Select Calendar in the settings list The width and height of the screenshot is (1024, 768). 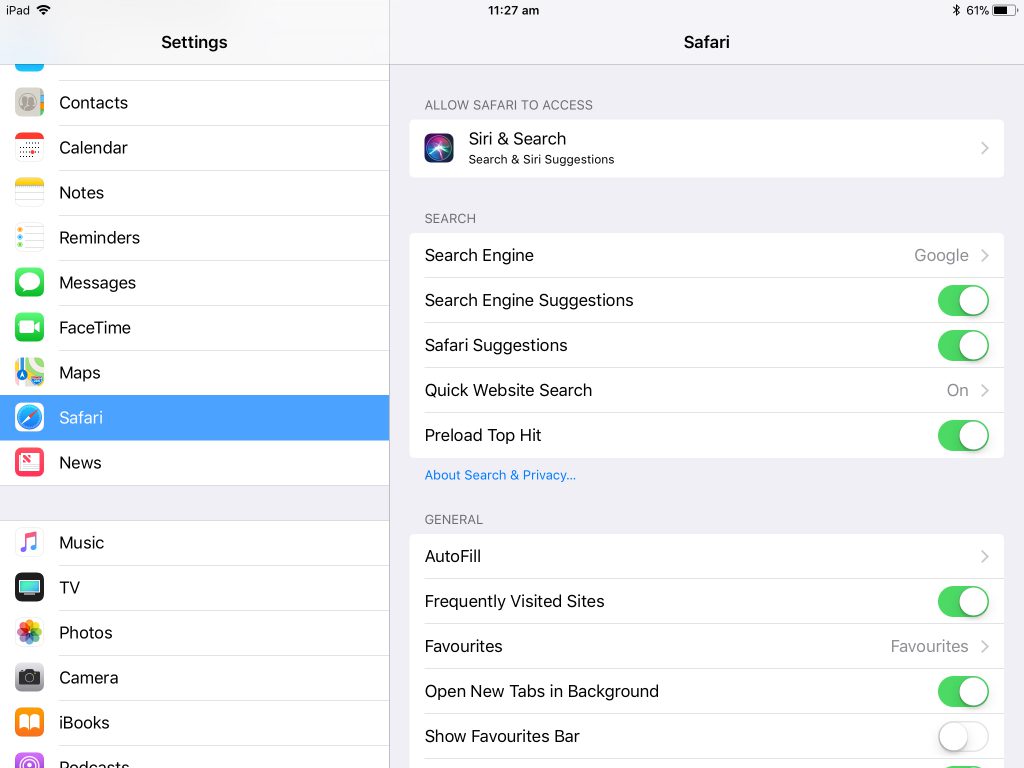[195, 148]
